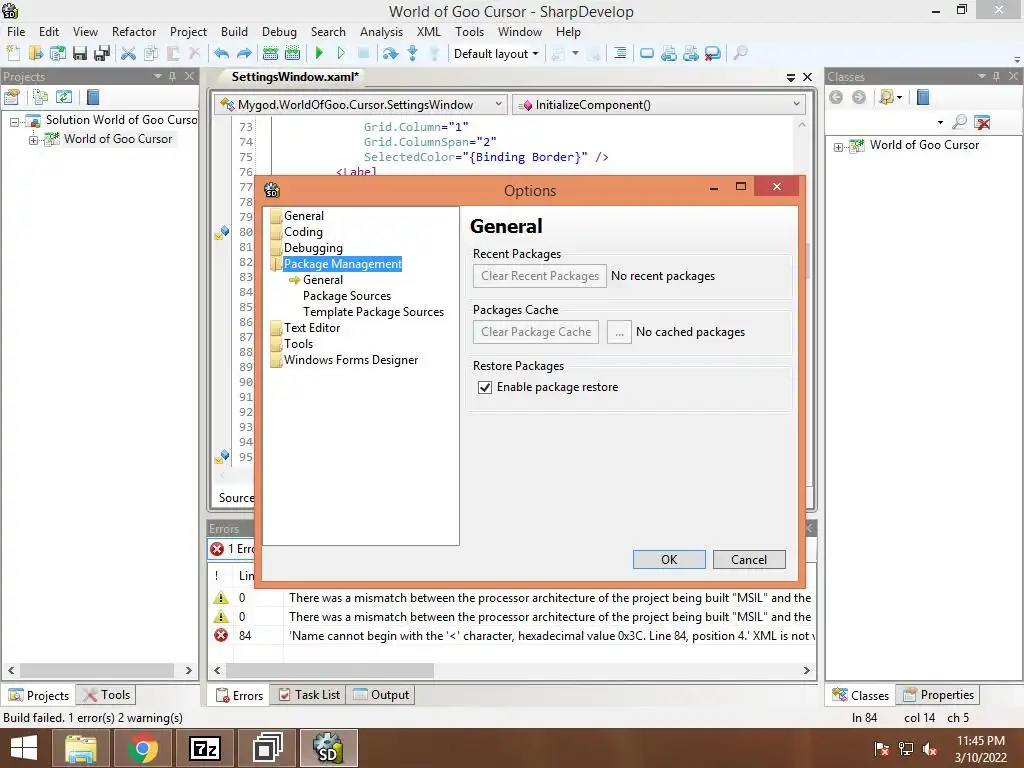Click the Indent toolbar icon
Screen dimensions: 1024x768
[620, 54]
